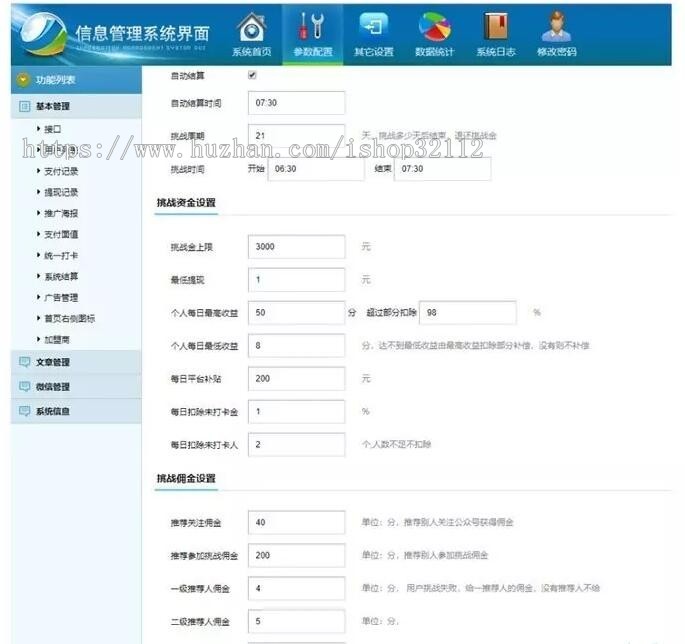The height and width of the screenshot is (644, 685).
Task: Click the 个人每日最高收益 field showing 50
Action: (296, 313)
